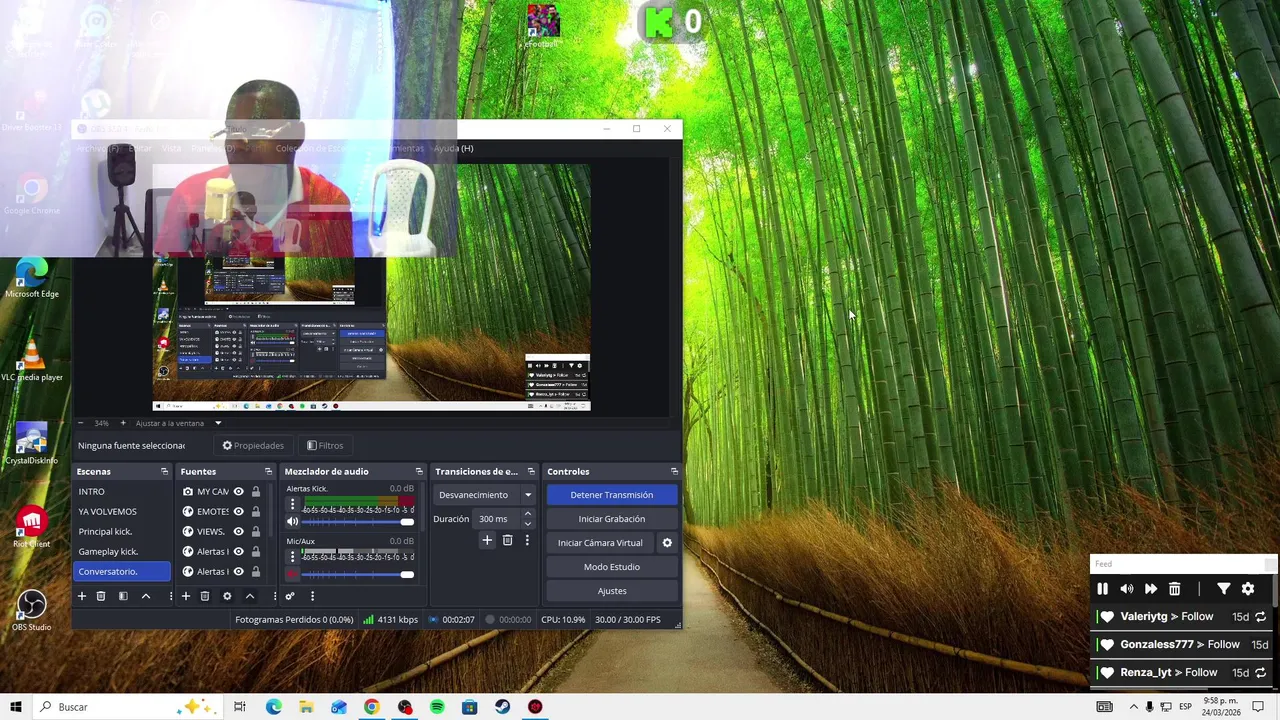Remove source using Fuentes trash icon
The image size is (1280, 720).
[x=205, y=596]
